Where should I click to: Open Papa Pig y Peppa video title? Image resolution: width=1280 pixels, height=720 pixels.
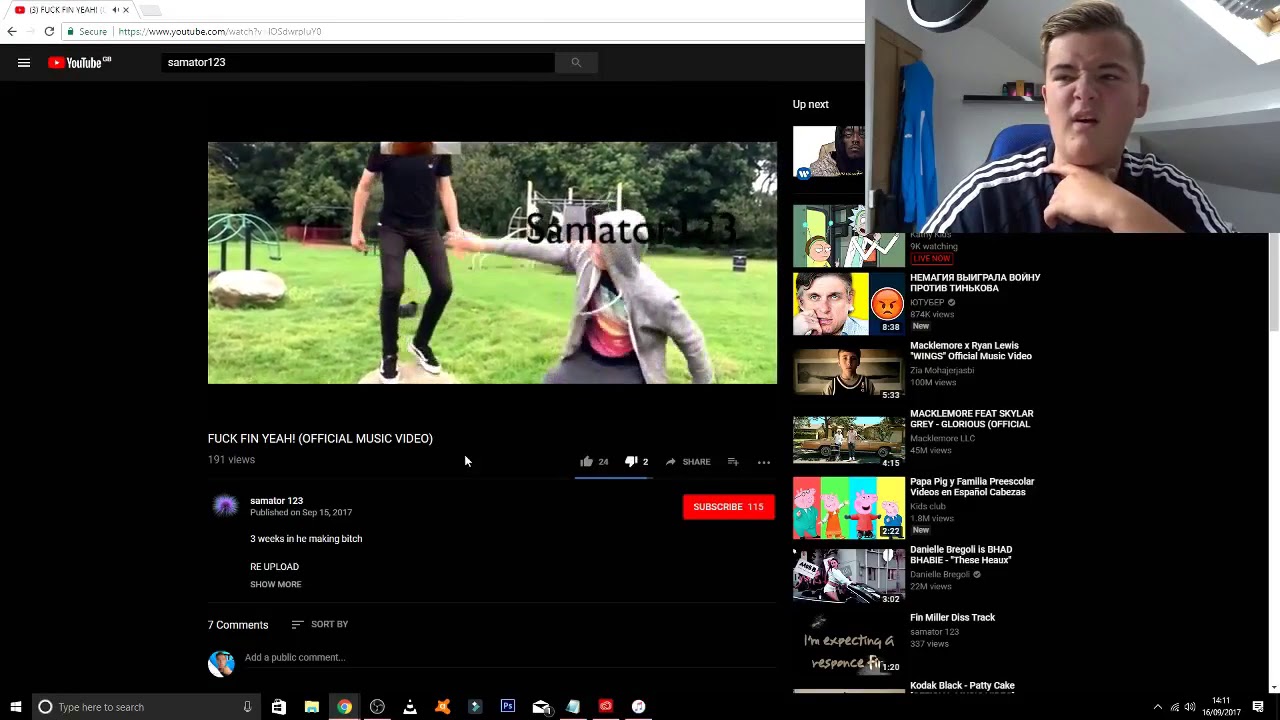point(972,487)
